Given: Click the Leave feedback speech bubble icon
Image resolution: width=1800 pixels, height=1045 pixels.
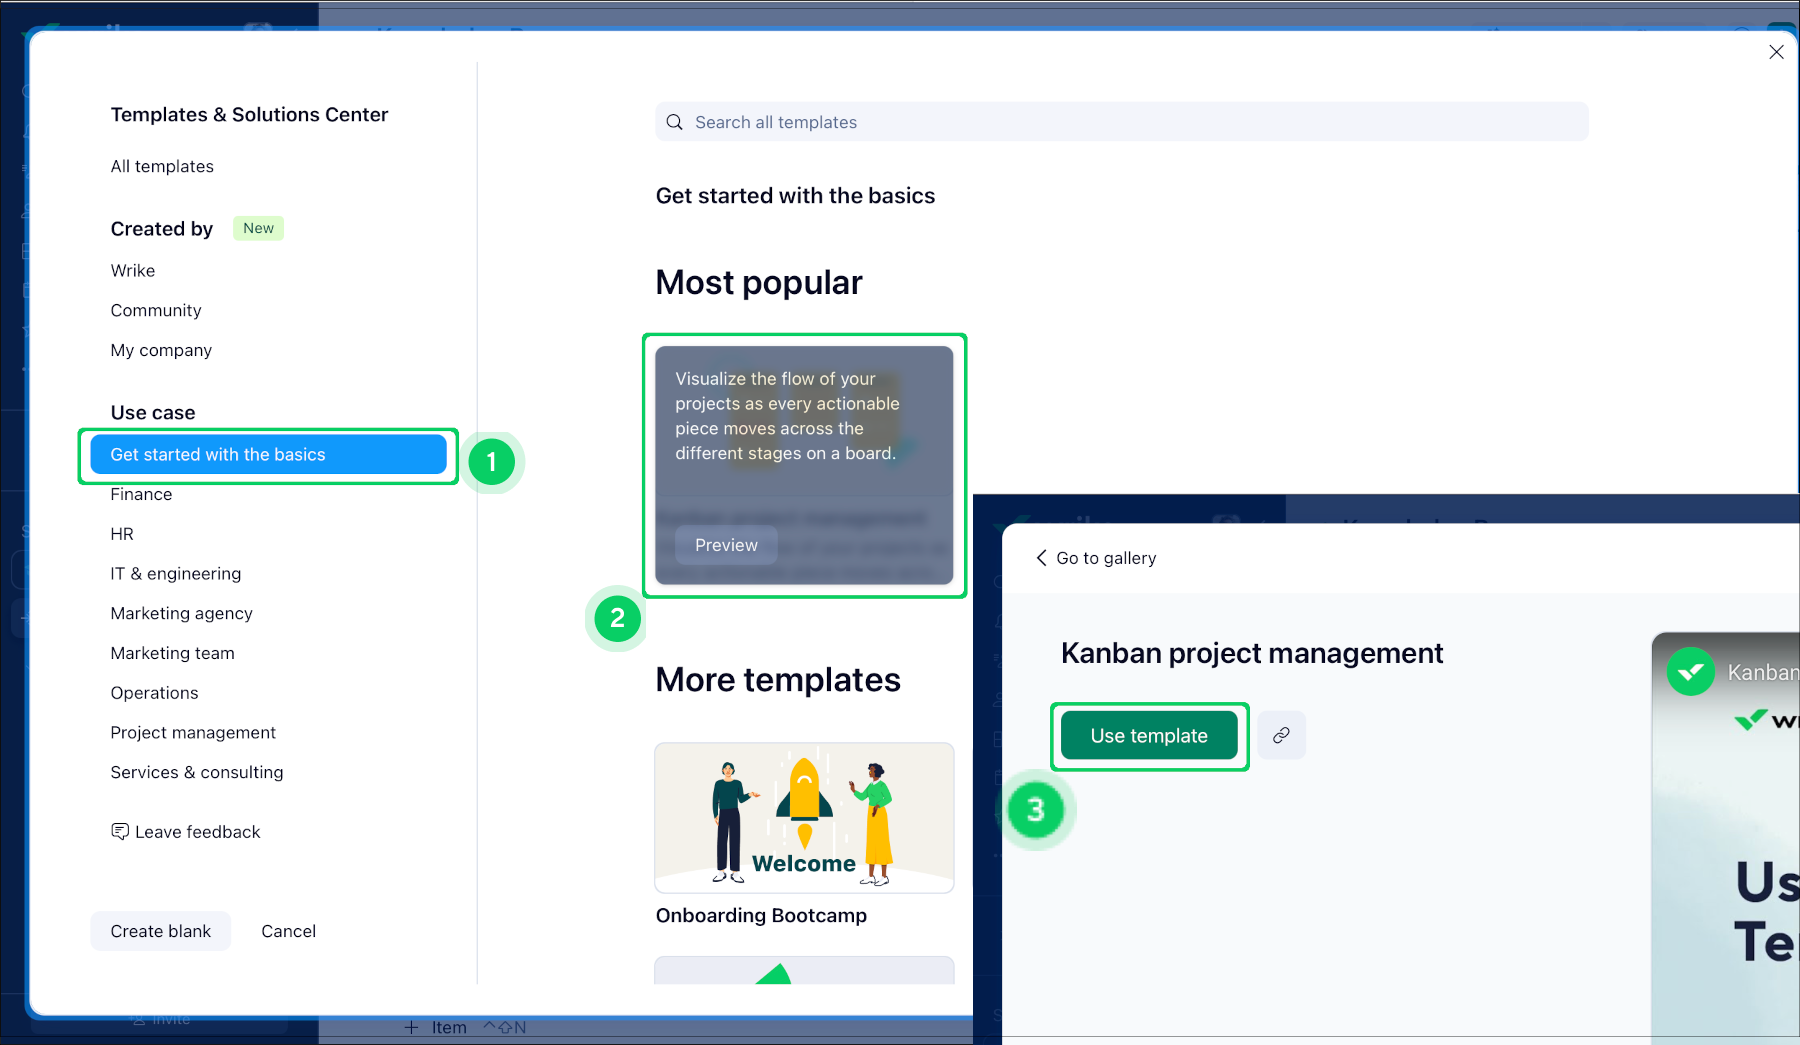Looking at the screenshot, I should pyautogui.click(x=120, y=832).
